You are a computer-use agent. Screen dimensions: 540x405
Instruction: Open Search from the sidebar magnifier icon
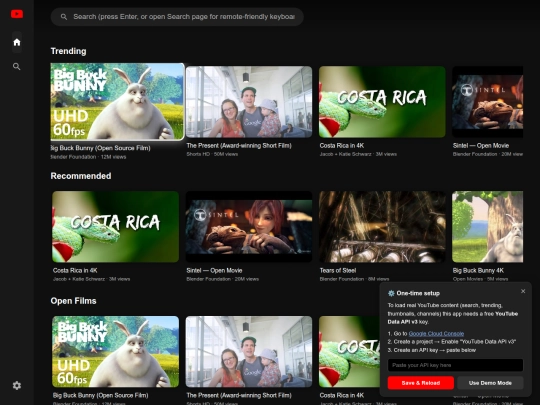[x=17, y=66]
